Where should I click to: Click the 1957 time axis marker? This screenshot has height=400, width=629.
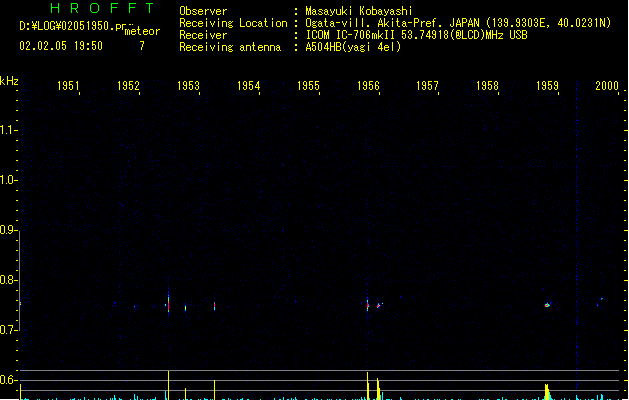[x=427, y=85]
